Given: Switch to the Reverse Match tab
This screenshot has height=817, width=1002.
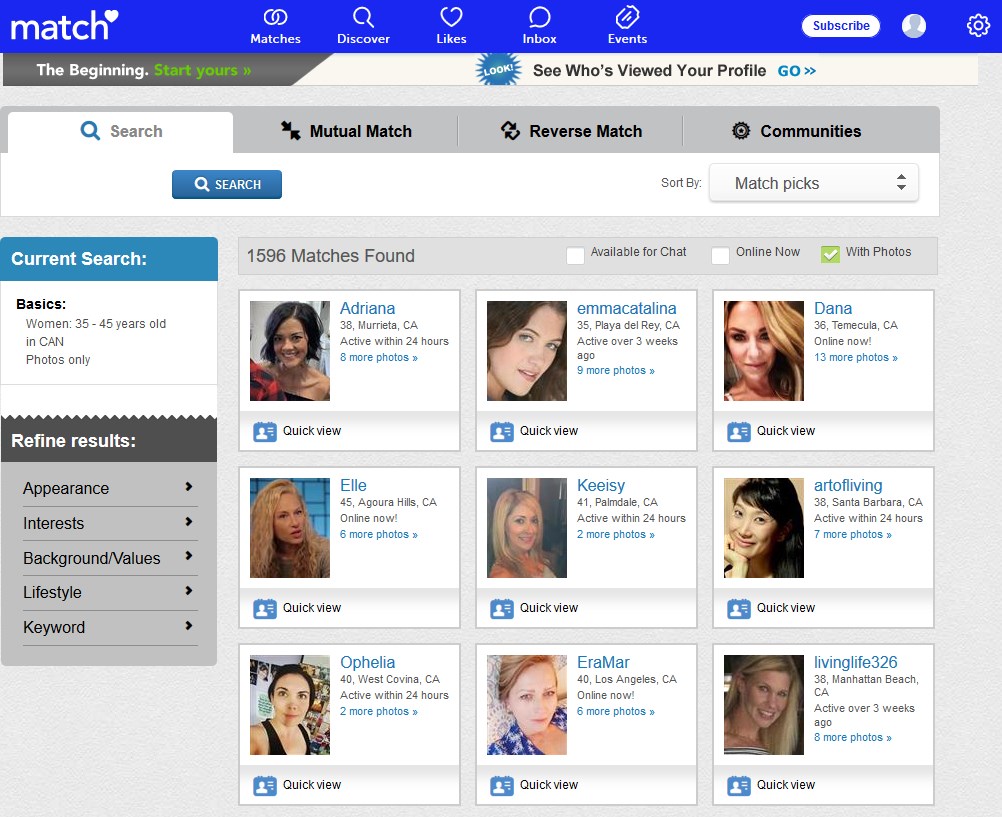Looking at the screenshot, I should click(571, 131).
